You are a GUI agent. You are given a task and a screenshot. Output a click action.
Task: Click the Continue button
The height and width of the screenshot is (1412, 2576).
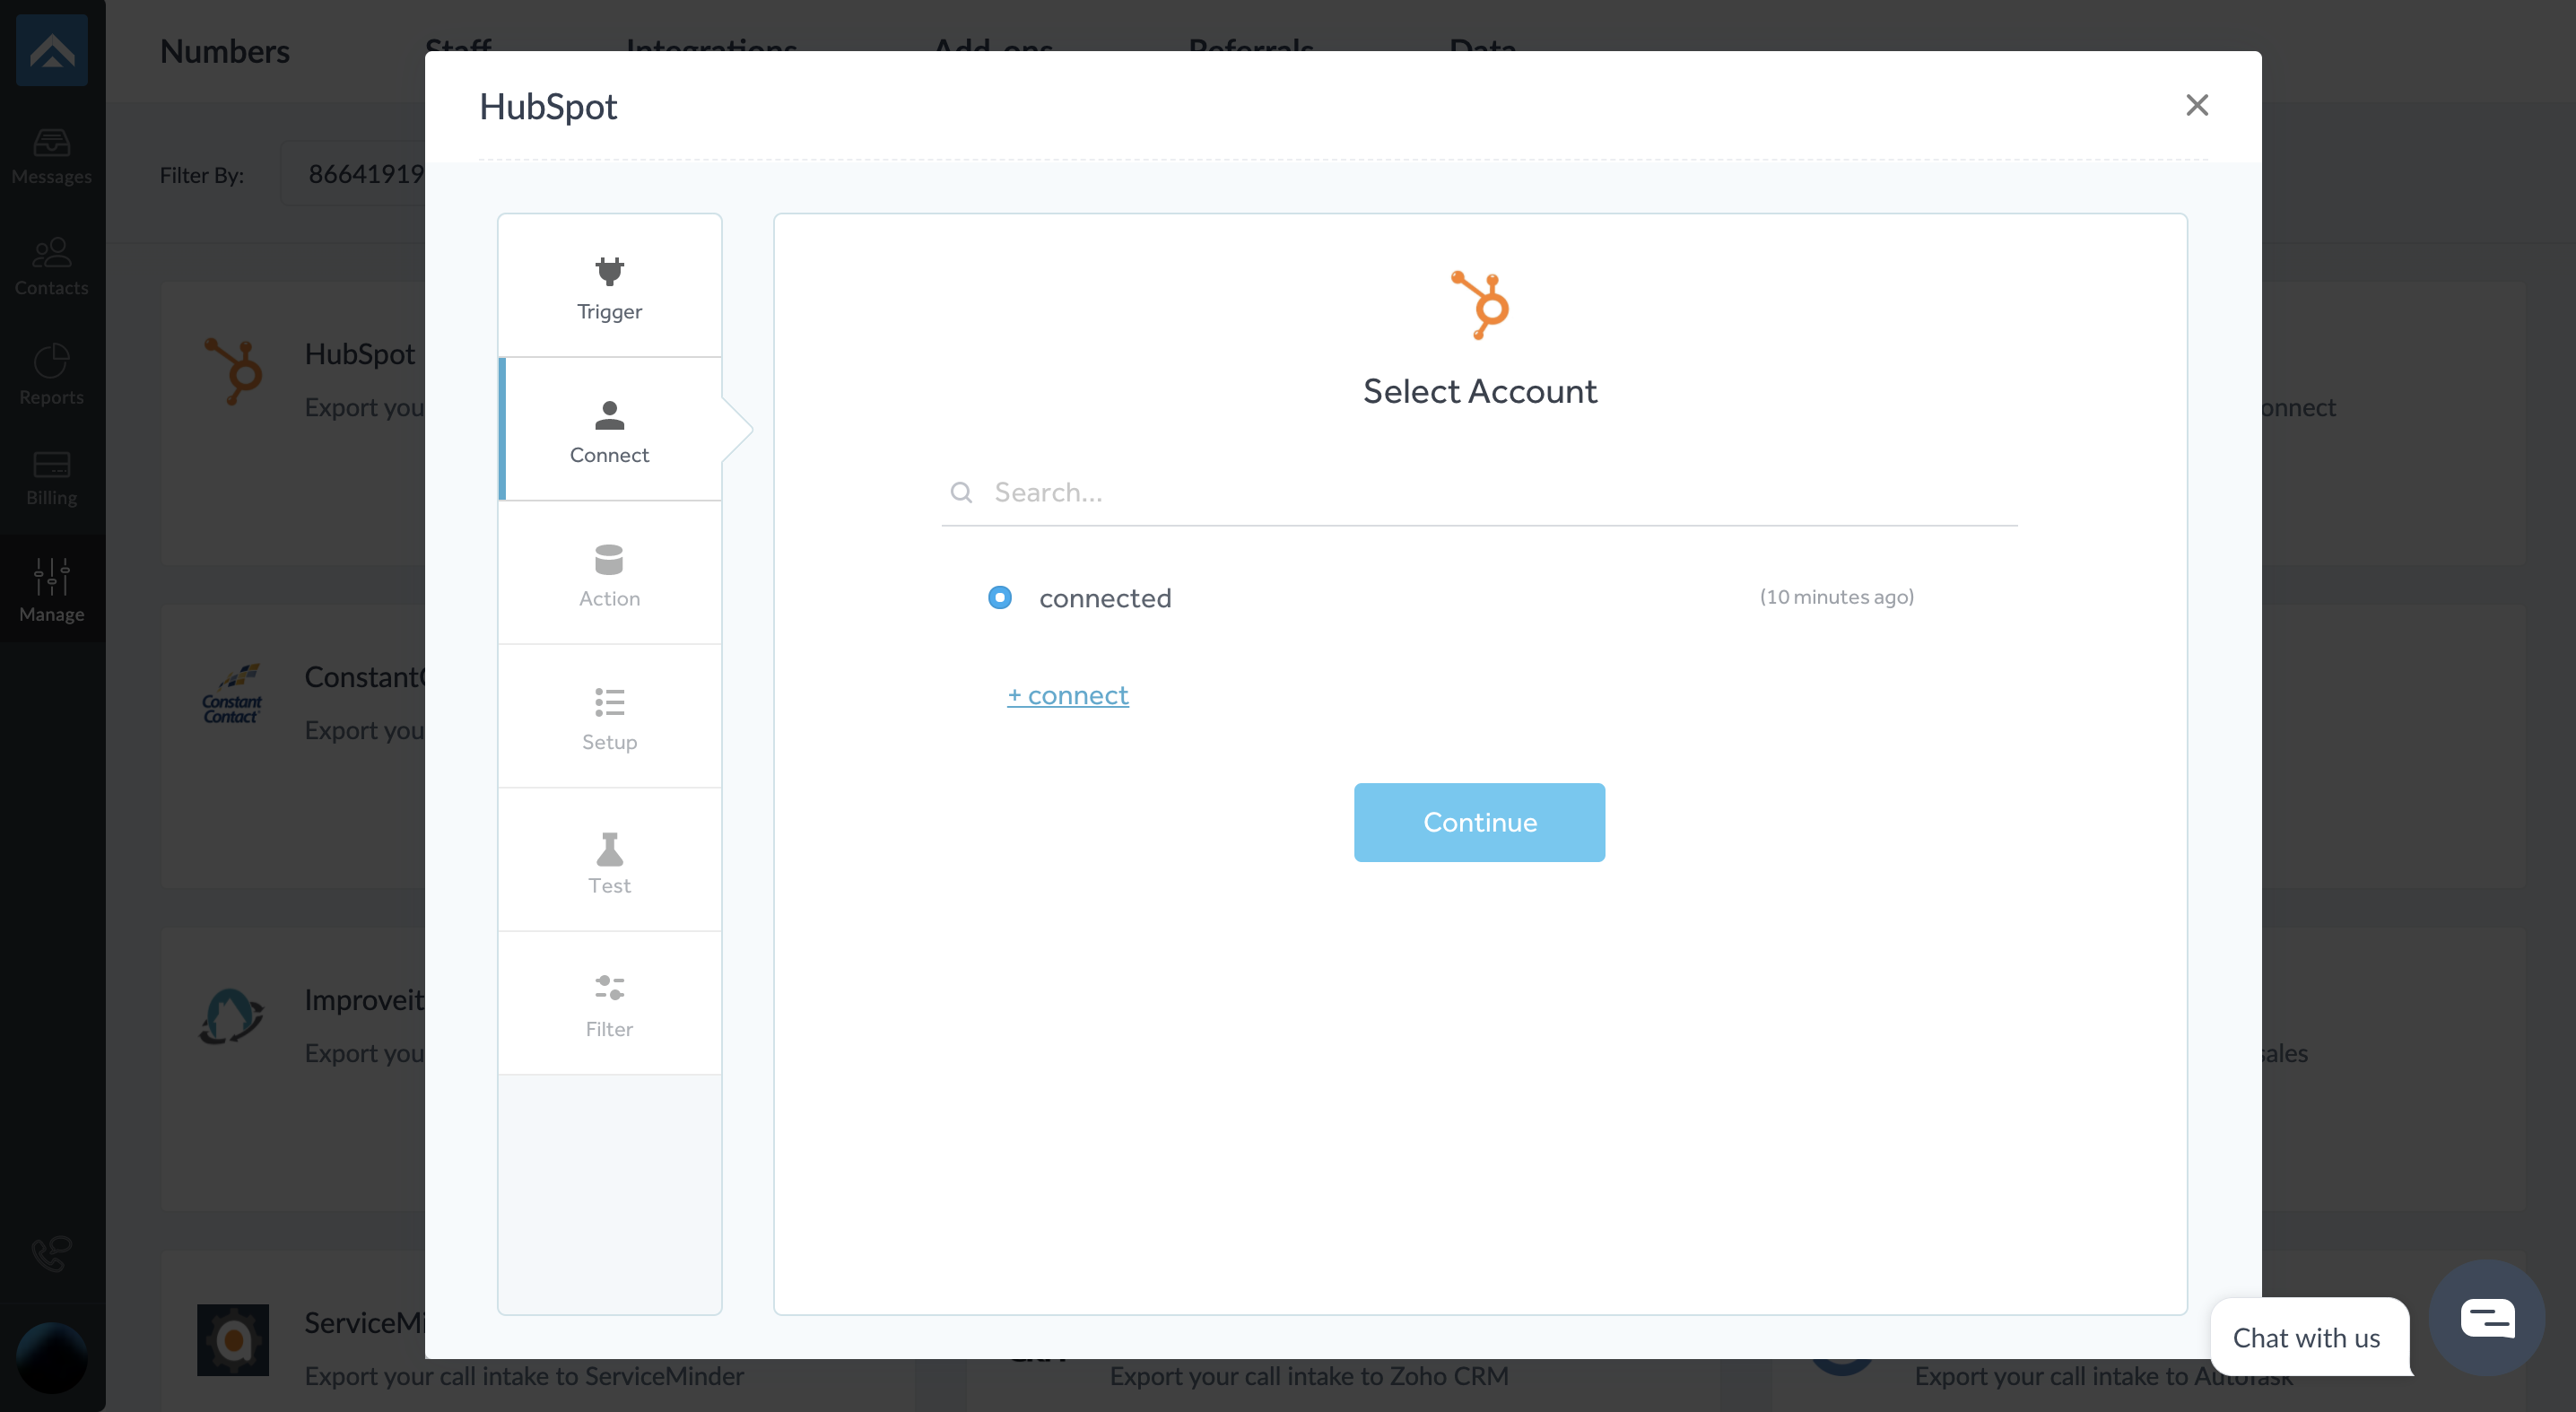[x=1479, y=821]
